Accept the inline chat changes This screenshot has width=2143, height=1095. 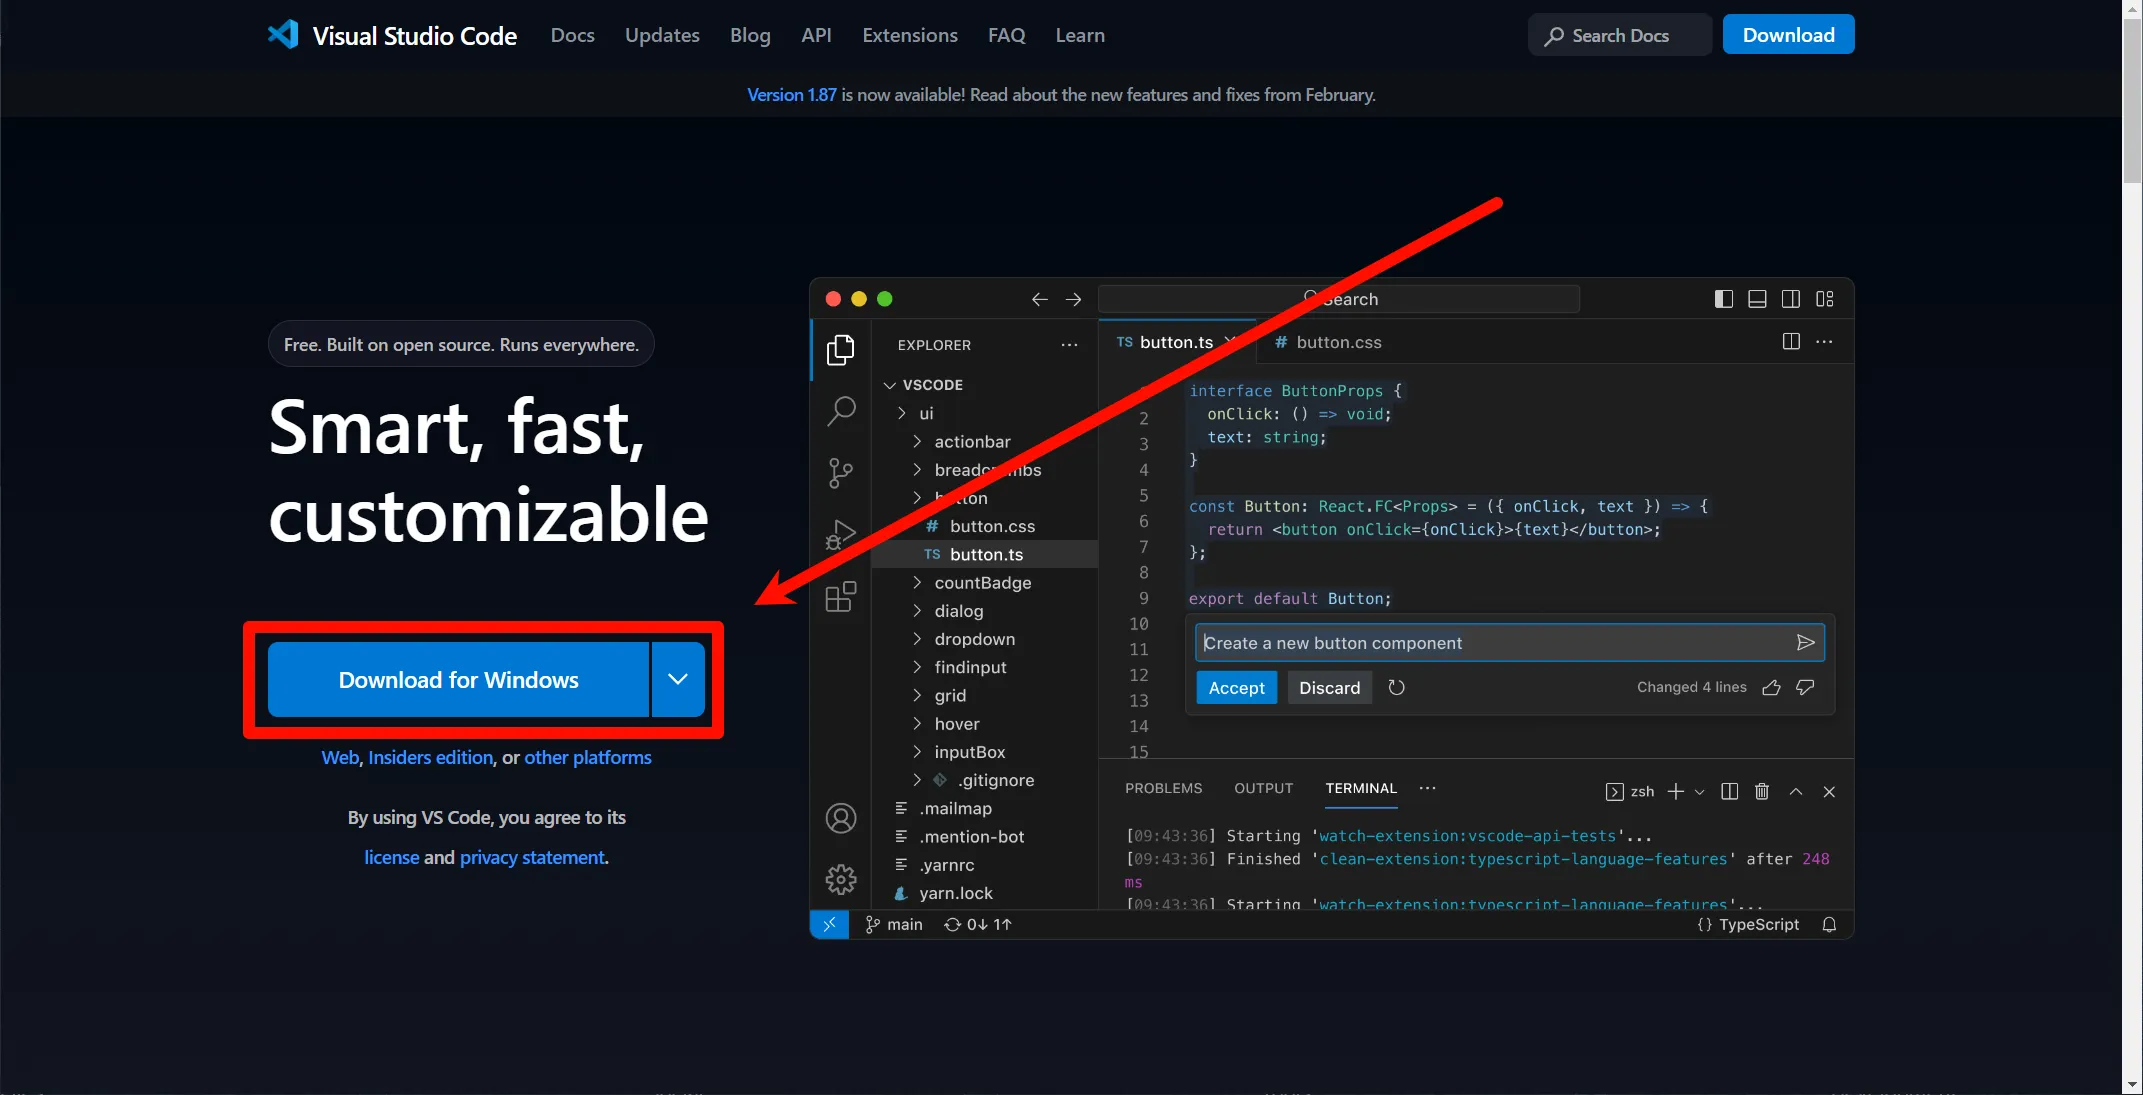pos(1236,688)
